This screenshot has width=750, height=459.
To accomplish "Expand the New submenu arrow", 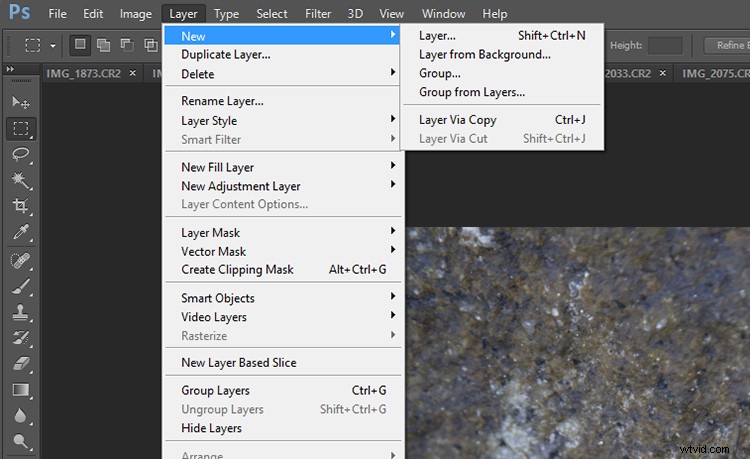I will pos(393,34).
